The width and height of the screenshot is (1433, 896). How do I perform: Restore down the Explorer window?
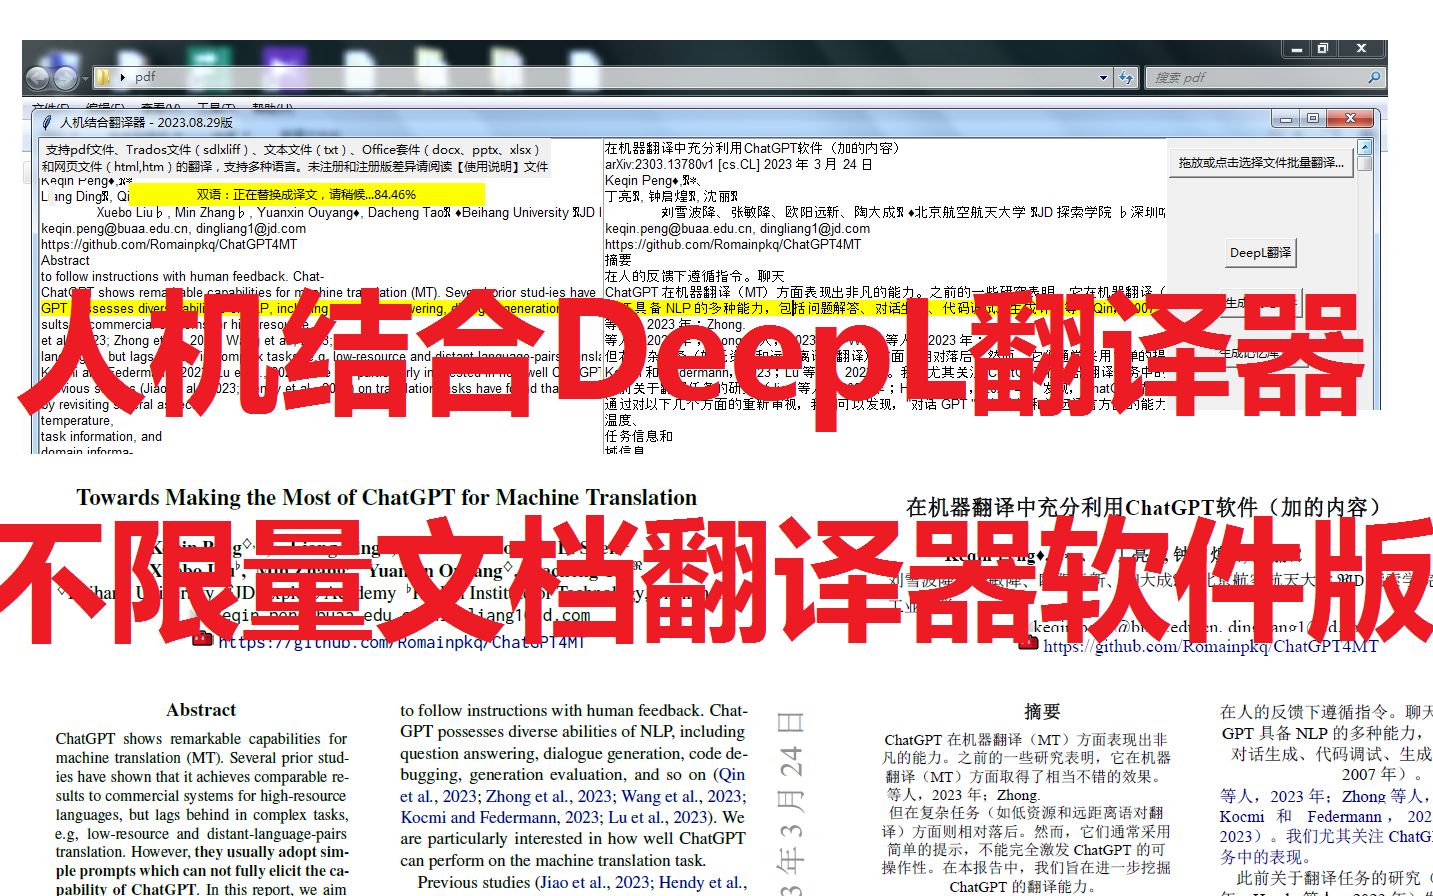point(1322,48)
